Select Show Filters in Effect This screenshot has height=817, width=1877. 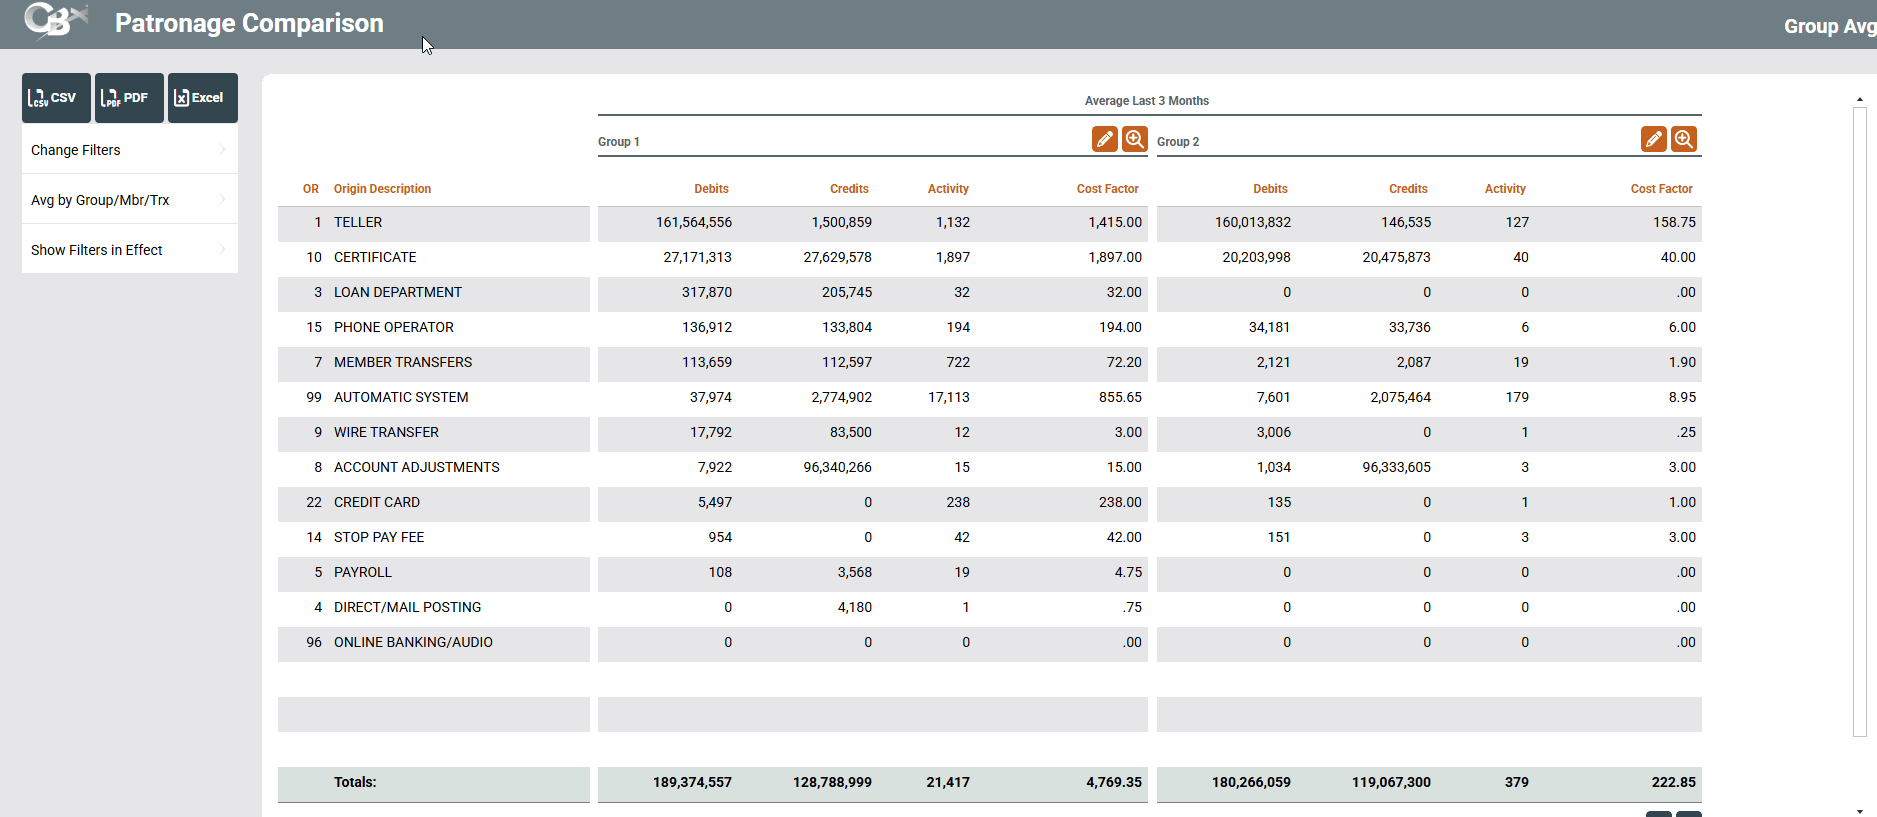point(97,250)
